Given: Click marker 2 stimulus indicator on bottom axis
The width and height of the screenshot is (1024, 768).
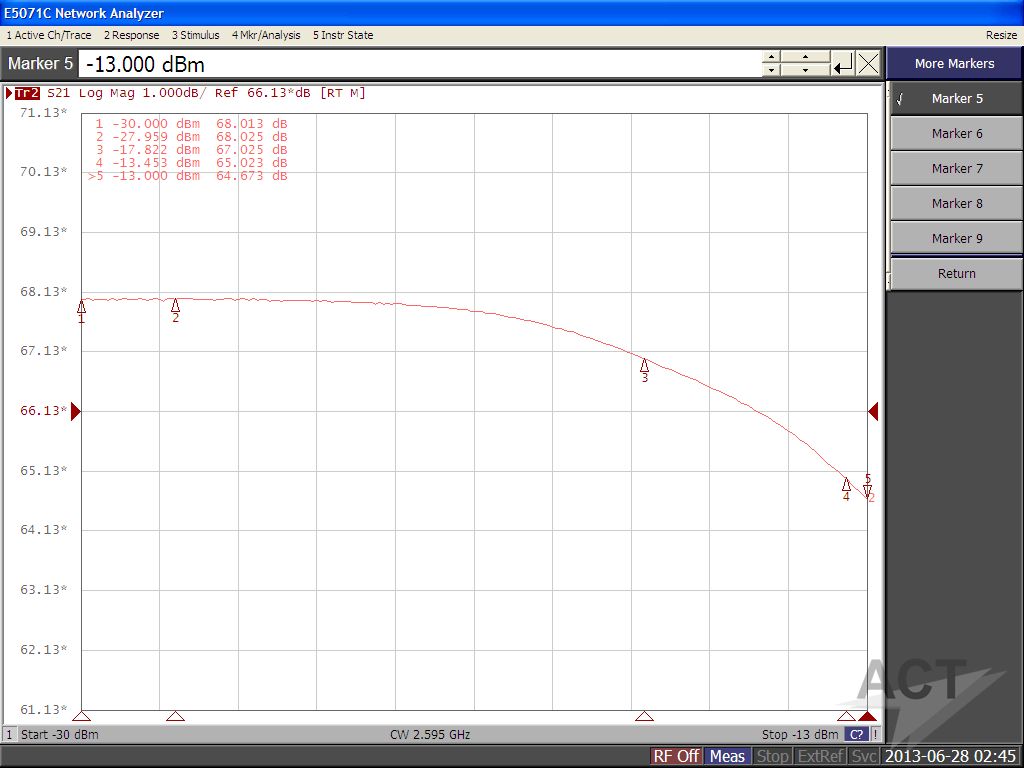Looking at the screenshot, I should [x=175, y=716].
